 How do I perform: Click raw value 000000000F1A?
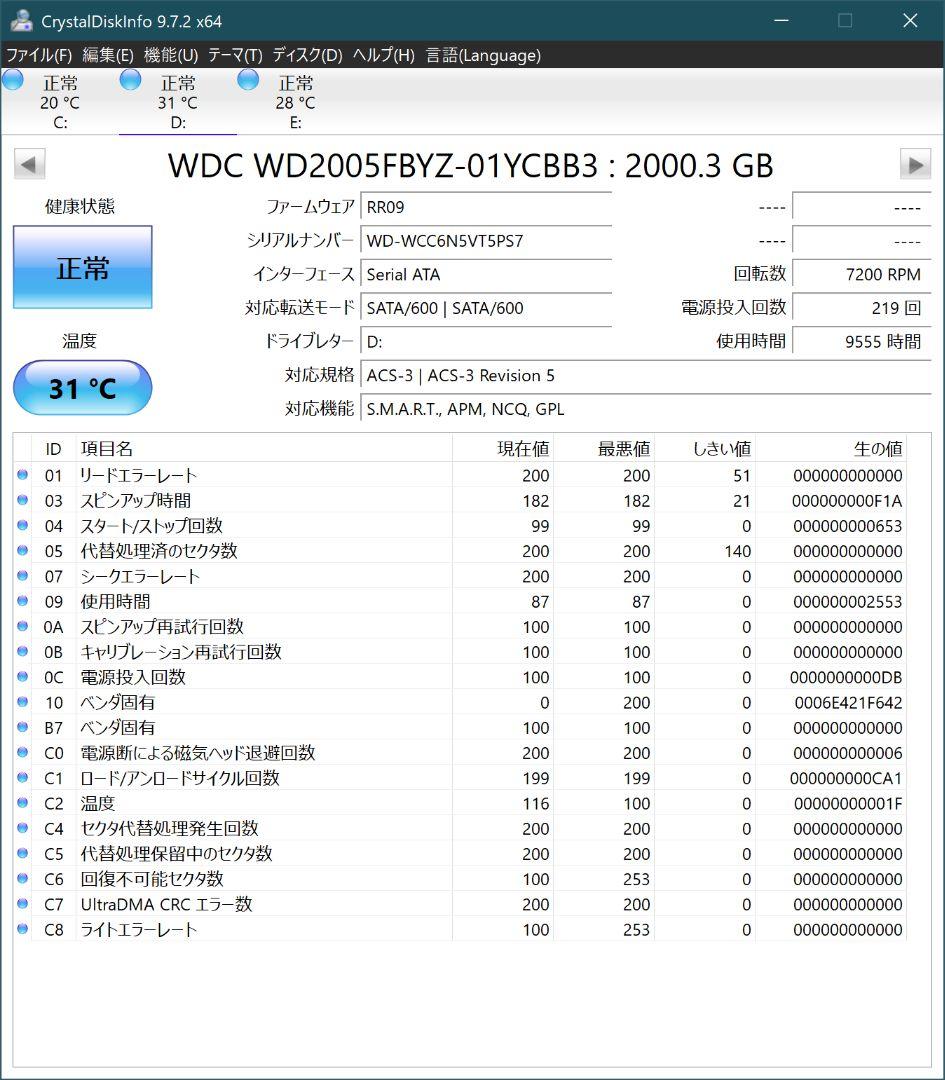click(x=847, y=501)
